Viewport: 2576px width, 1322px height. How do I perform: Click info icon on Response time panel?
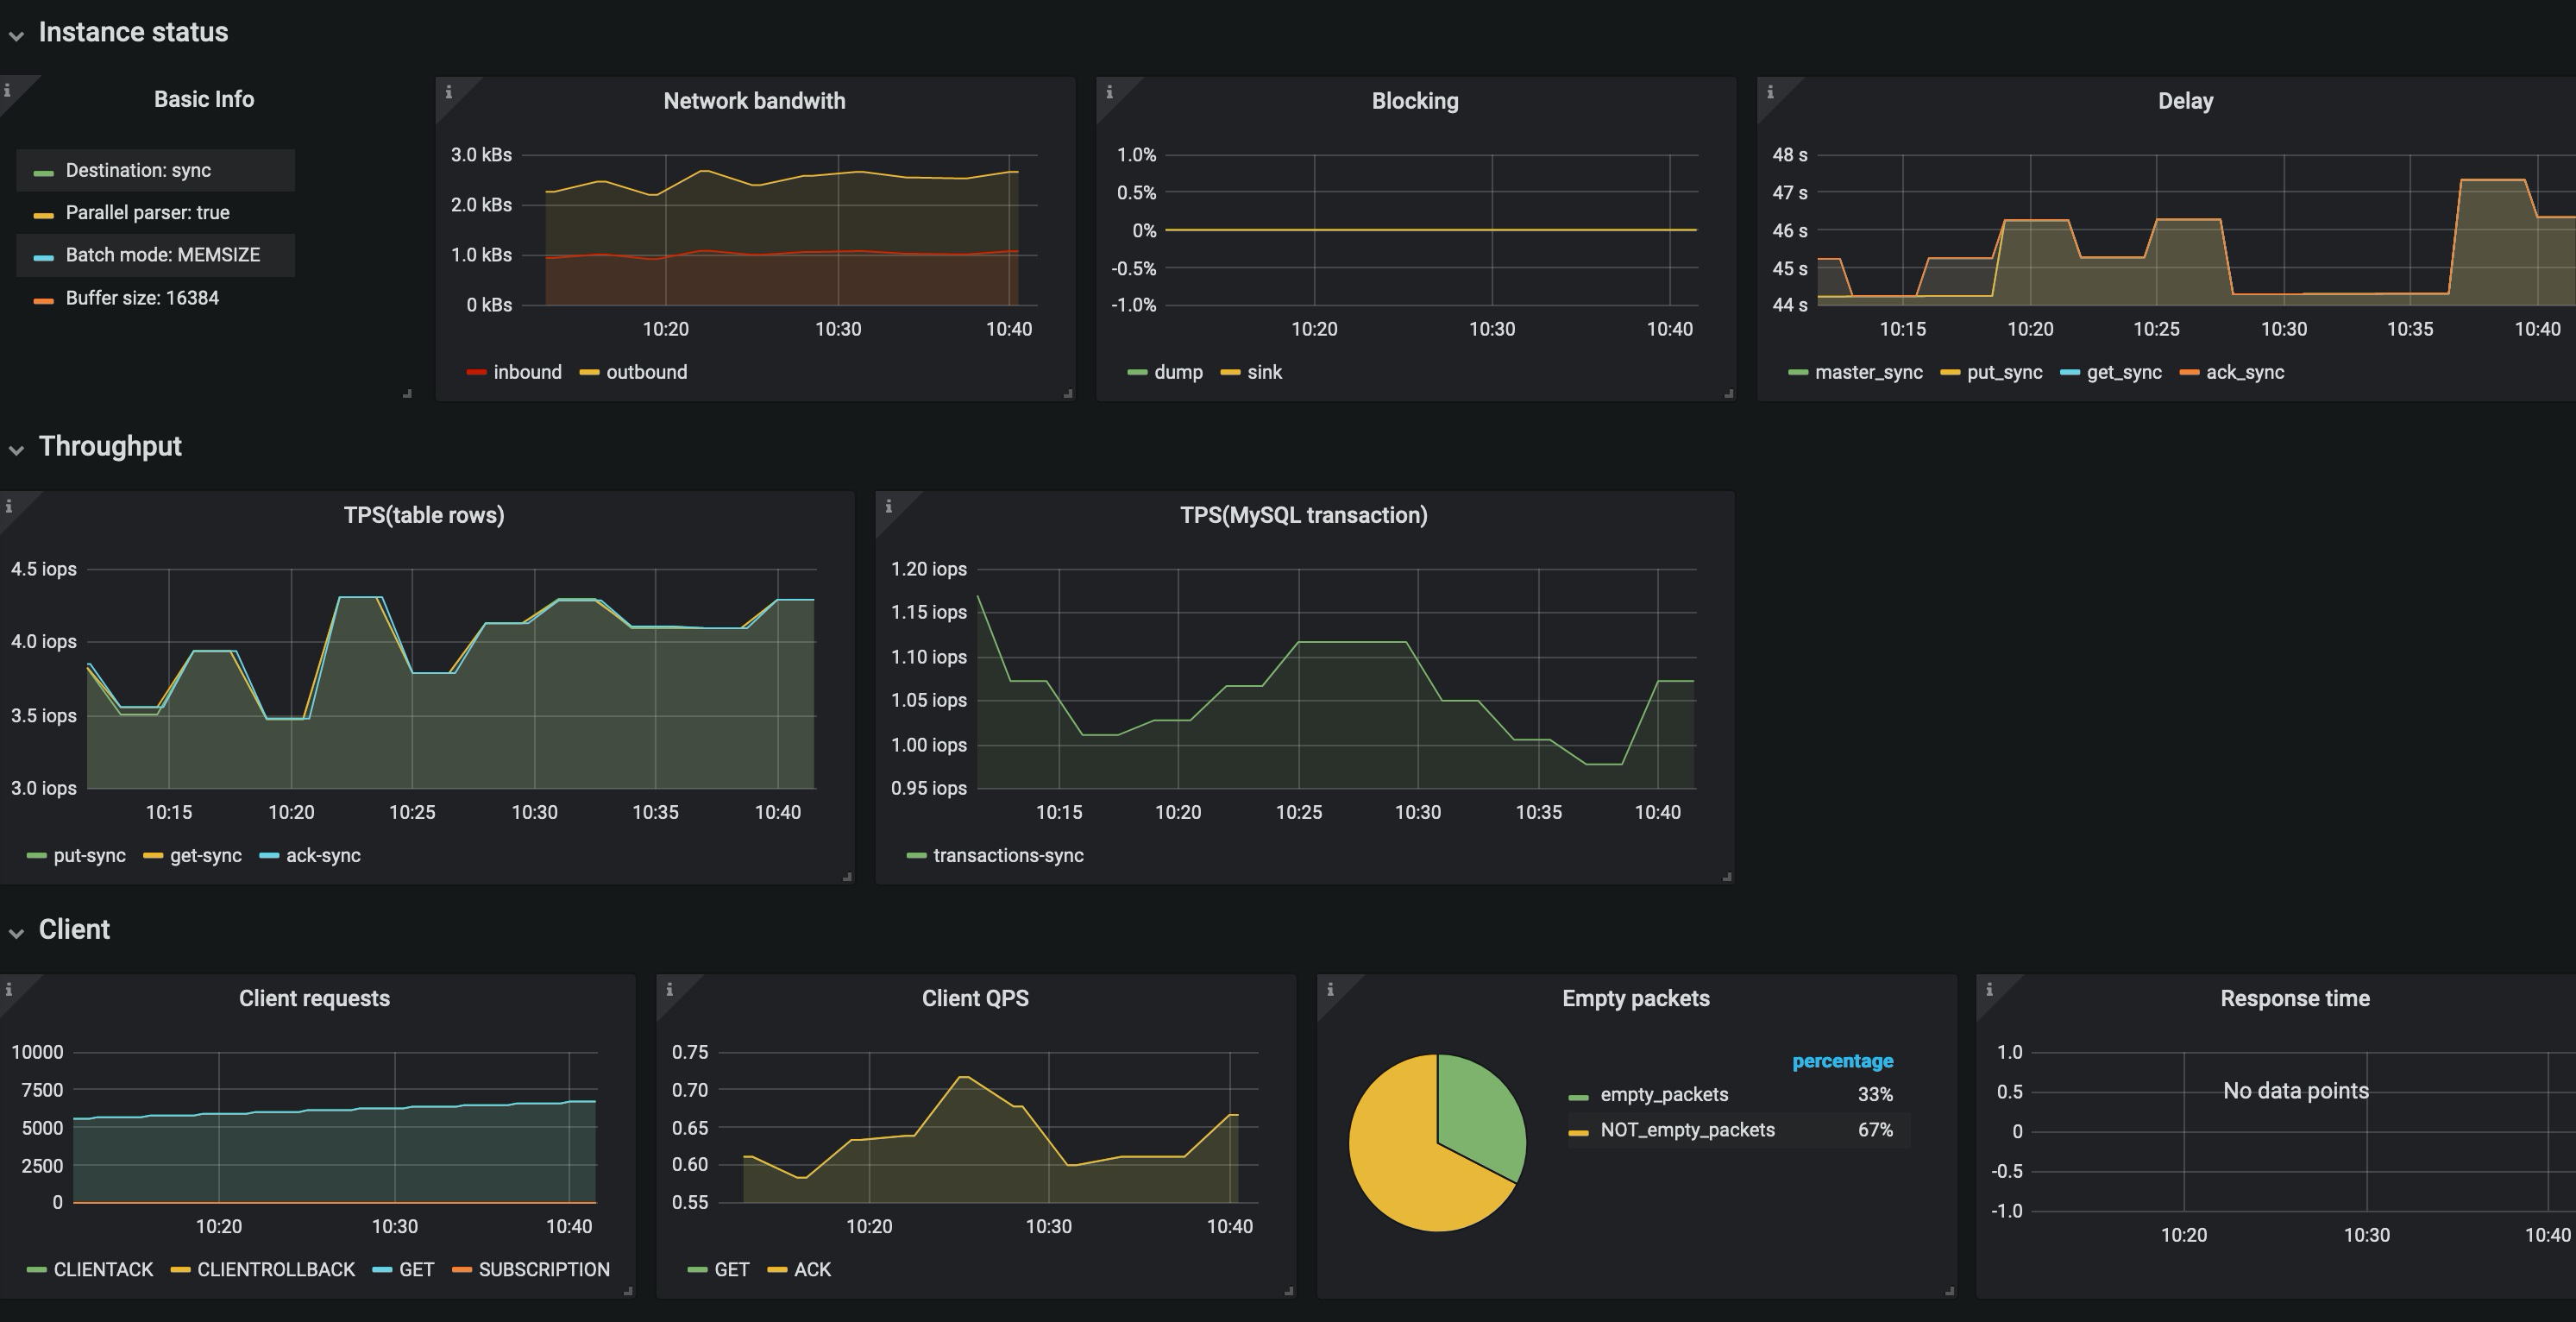1989,989
